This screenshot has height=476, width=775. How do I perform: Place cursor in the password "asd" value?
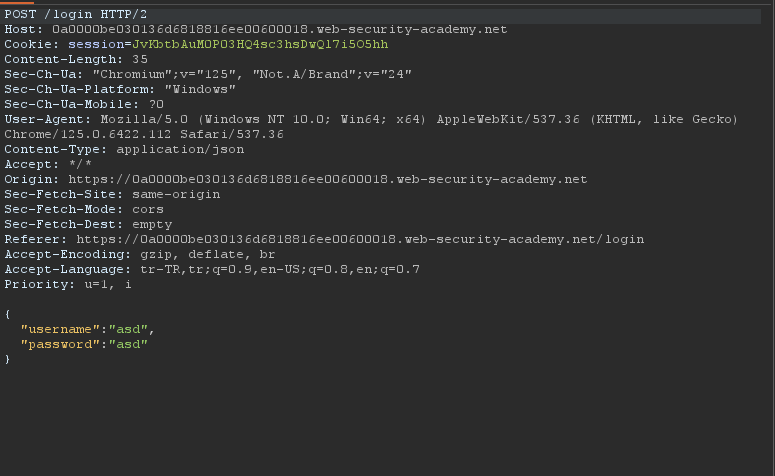(128, 345)
